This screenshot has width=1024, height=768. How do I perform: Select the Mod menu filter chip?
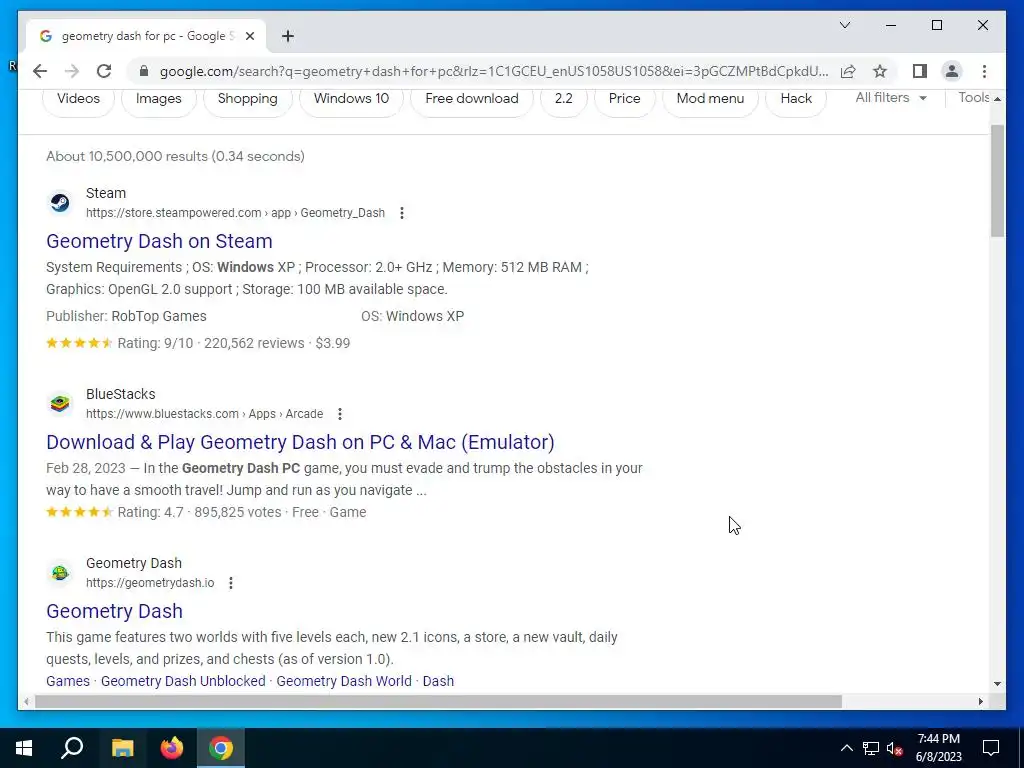tap(711, 99)
